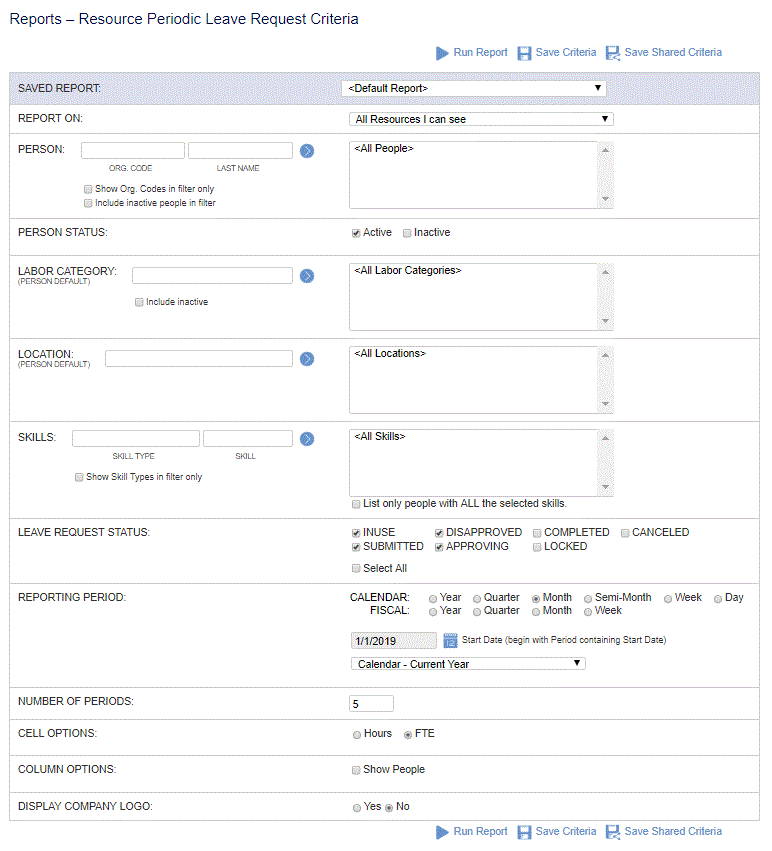Check List only people with ALL selected skills

pyautogui.click(x=356, y=504)
